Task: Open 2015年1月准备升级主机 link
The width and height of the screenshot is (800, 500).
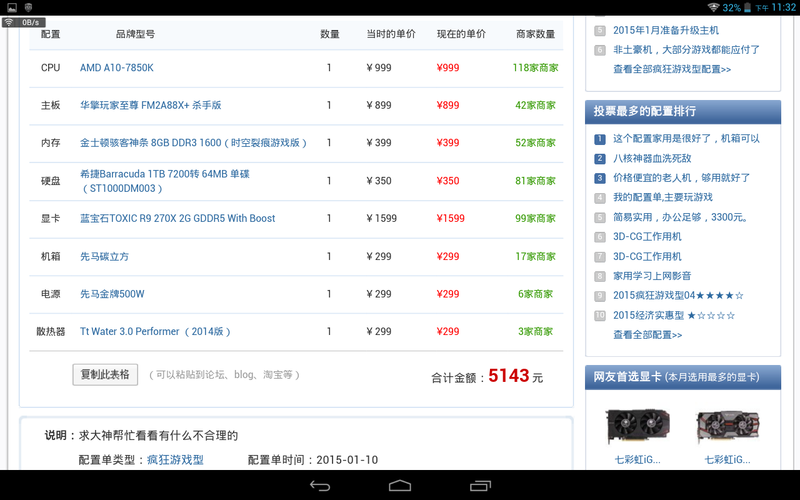Action: 666,30
